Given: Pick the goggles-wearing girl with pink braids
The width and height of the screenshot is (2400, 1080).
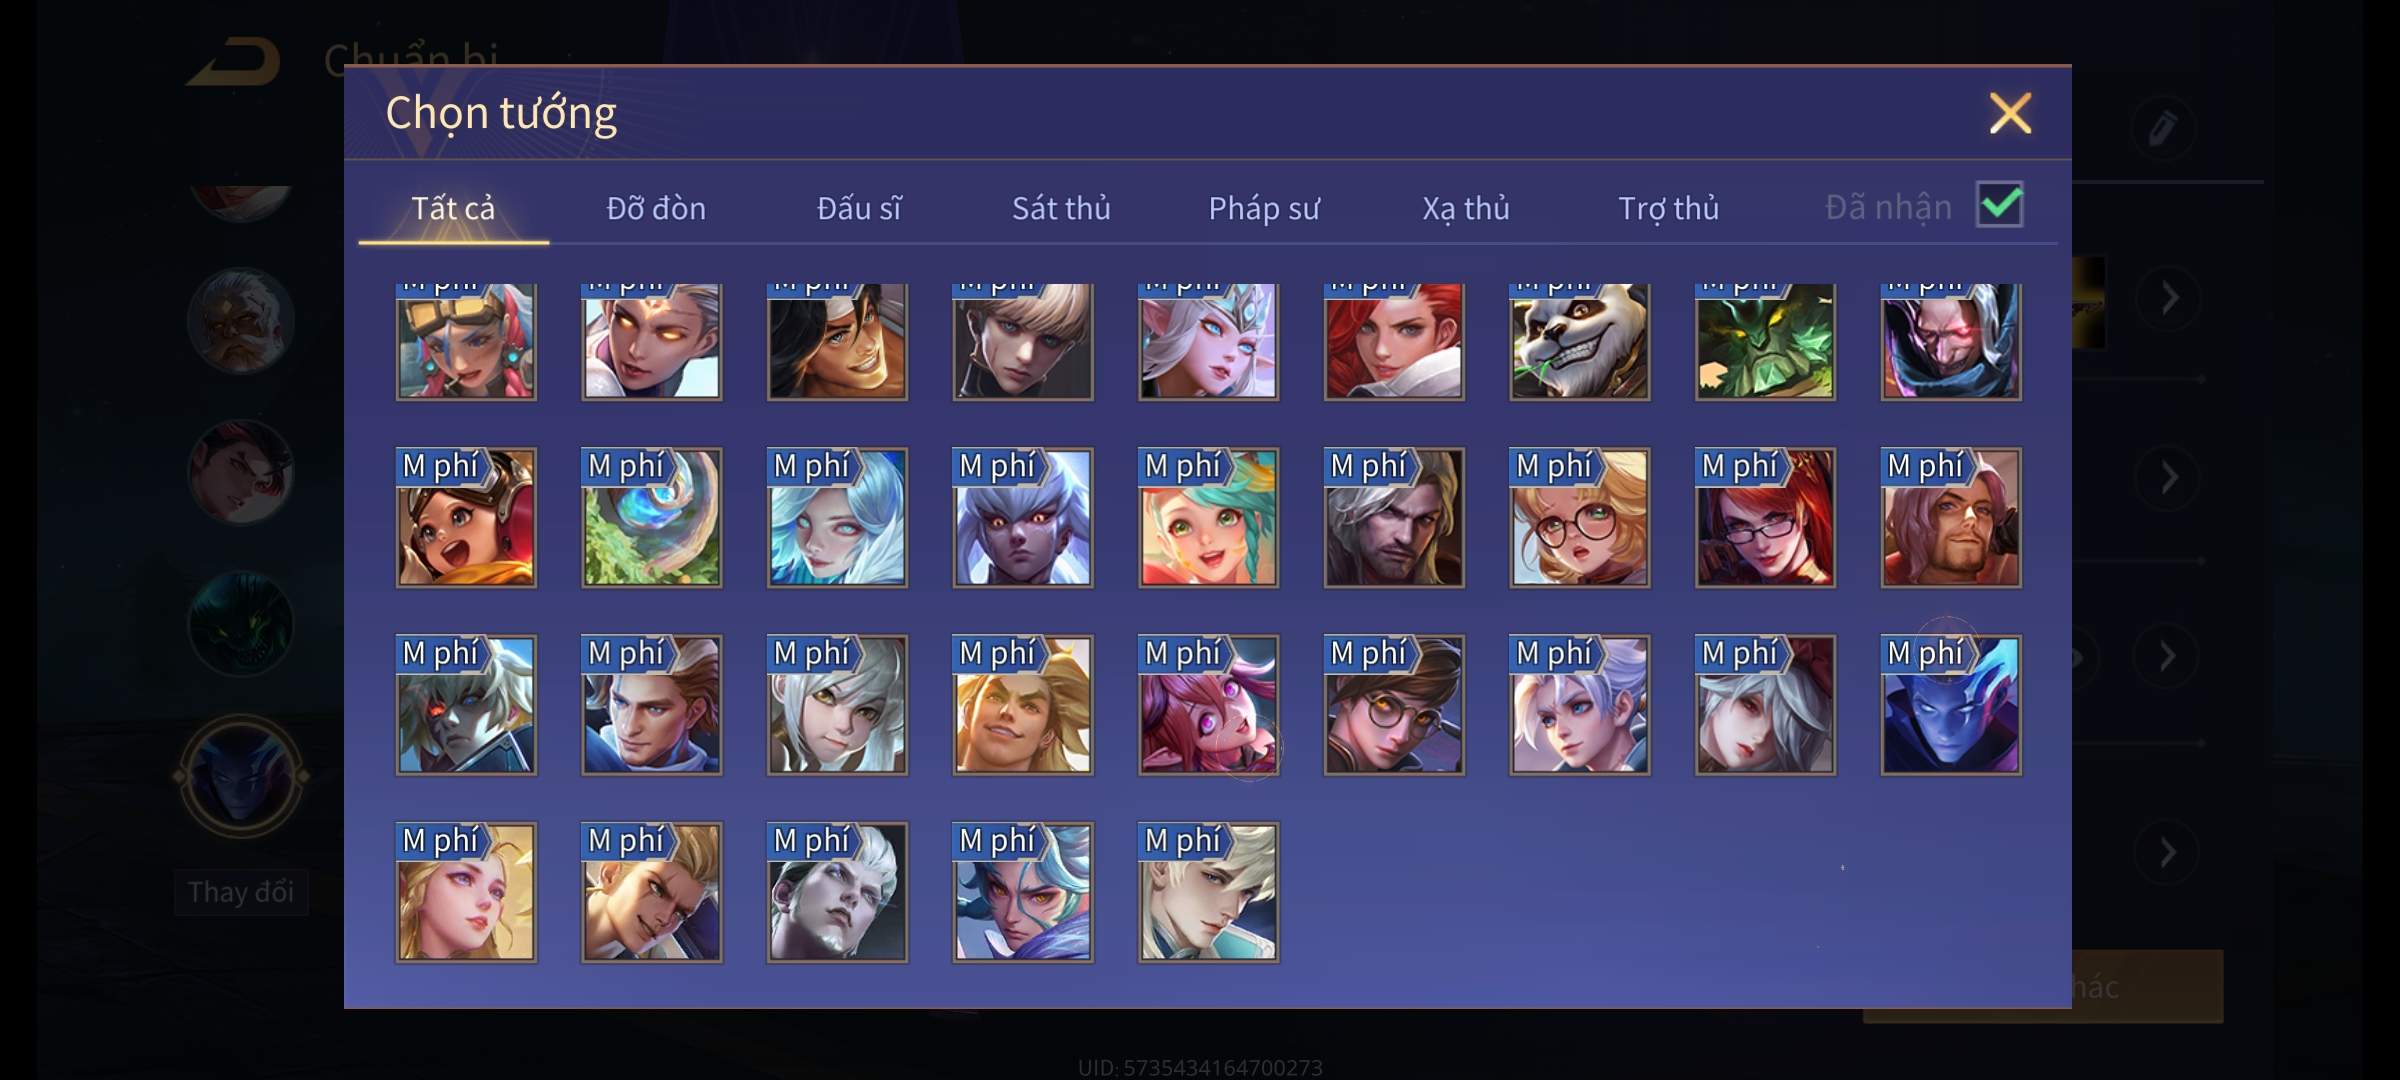Looking at the screenshot, I should (x=466, y=341).
